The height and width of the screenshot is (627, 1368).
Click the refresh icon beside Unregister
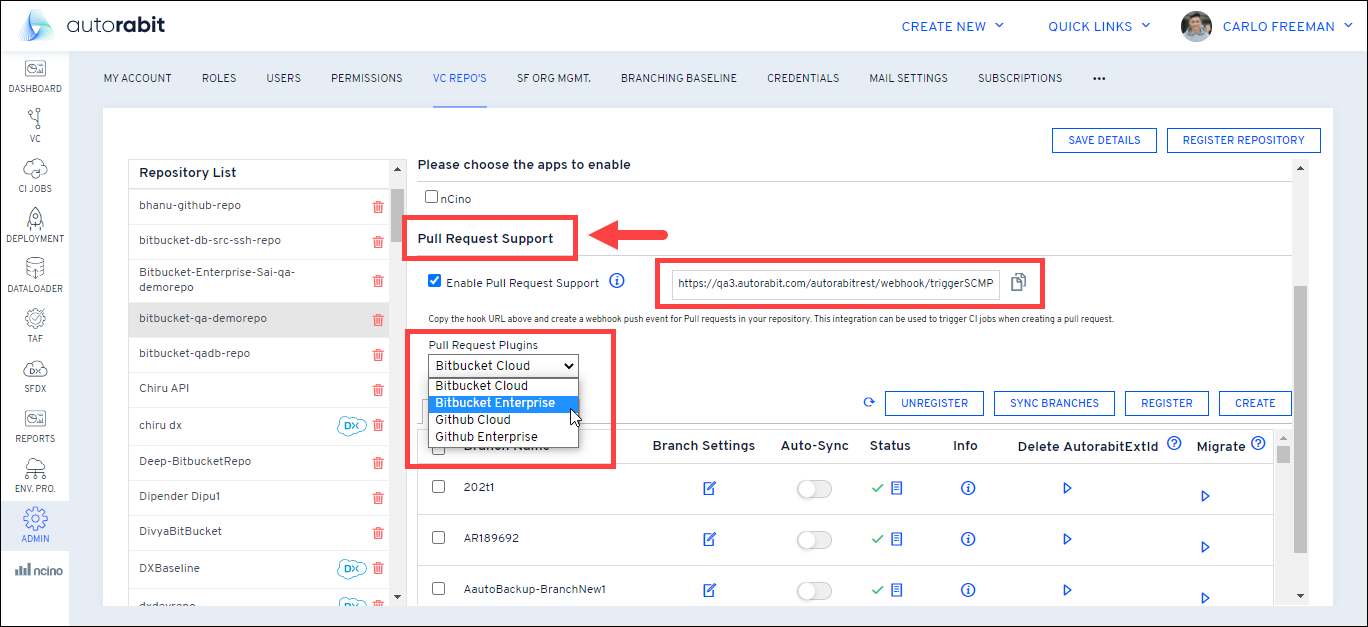(x=868, y=403)
